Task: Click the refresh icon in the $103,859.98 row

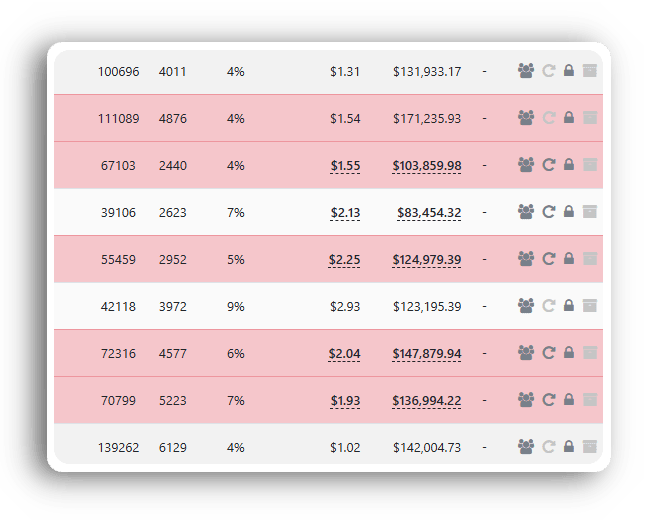Action: click(548, 165)
